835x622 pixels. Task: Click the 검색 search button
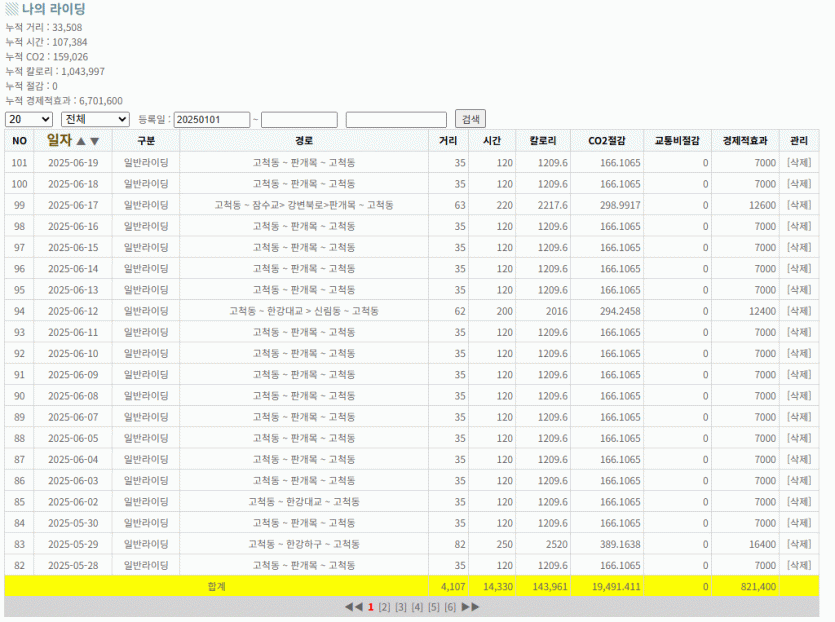pos(468,119)
